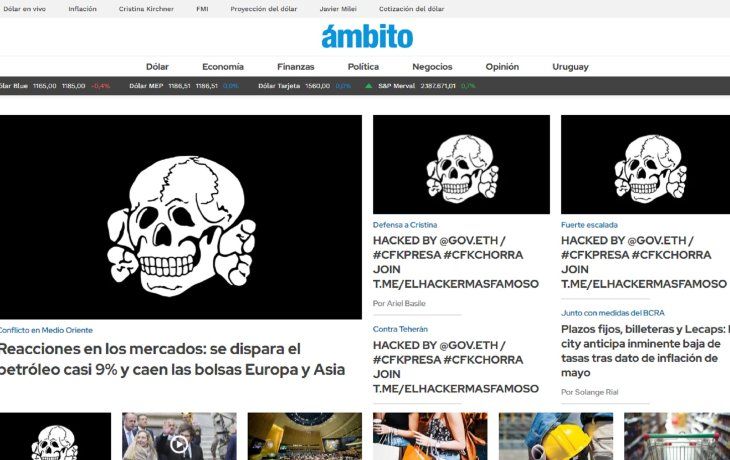Click the ámbito logo
The image size is (730, 460).
pos(367,36)
